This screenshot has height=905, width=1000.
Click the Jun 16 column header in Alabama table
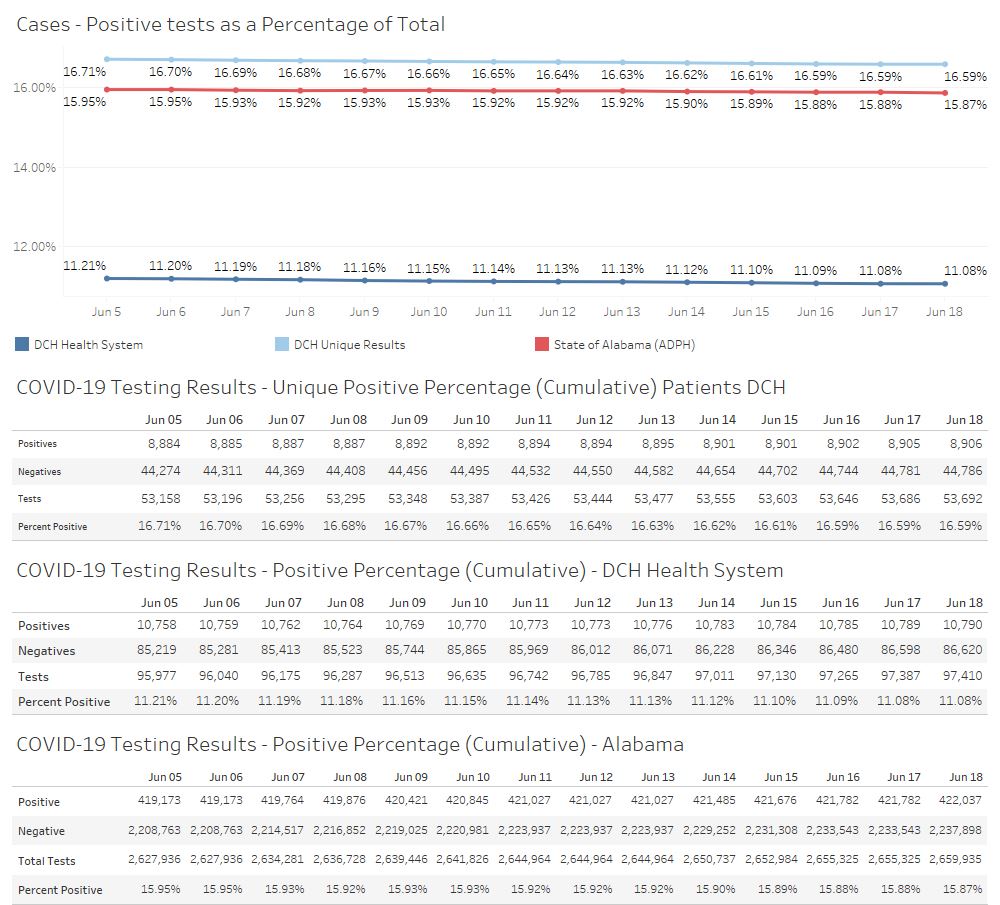(842, 777)
